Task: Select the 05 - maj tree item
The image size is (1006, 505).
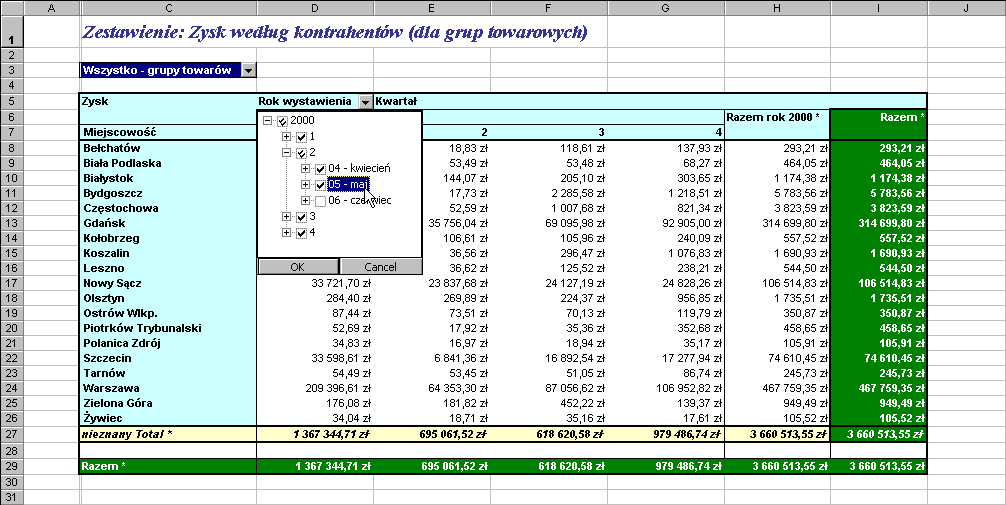Action: (346, 185)
